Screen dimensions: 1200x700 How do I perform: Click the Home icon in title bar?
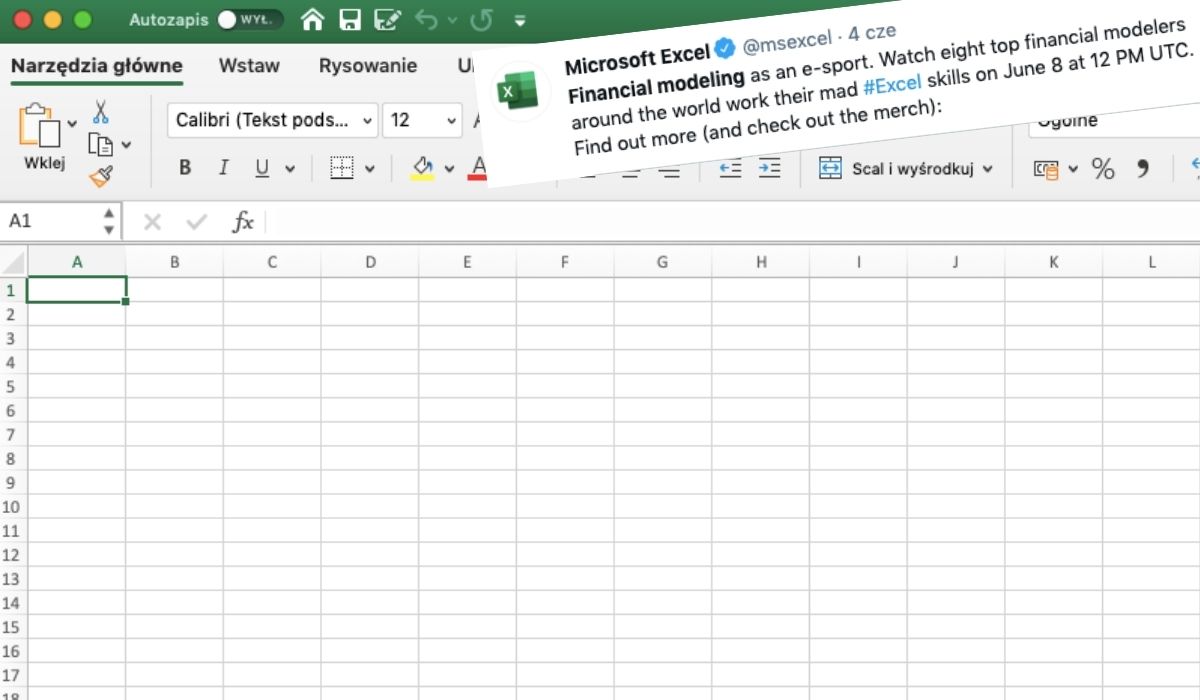pos(313,19)
